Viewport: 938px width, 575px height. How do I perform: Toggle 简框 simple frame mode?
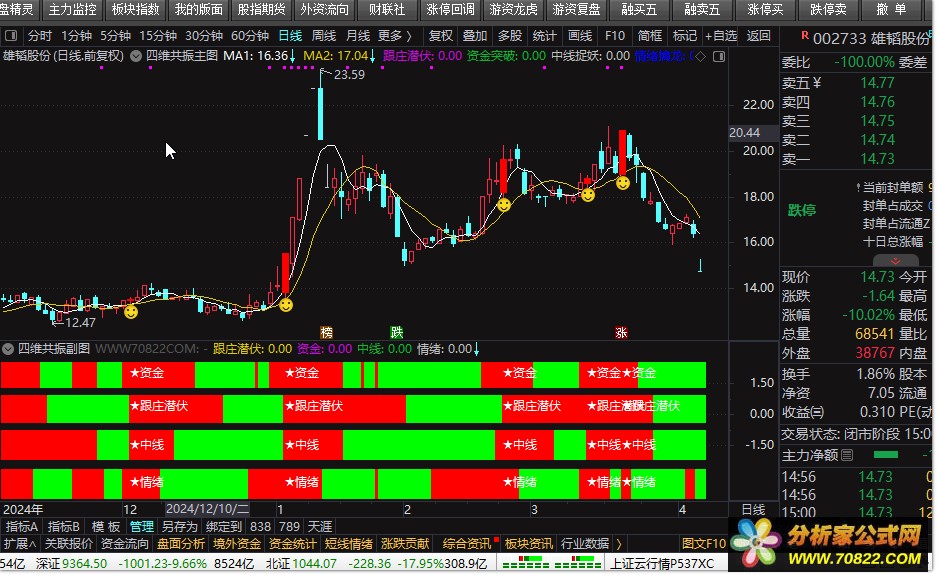click(x=650, y=36)
